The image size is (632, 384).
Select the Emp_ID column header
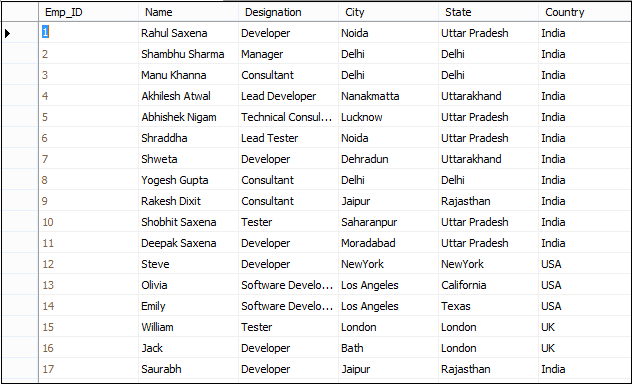tap(88, 12)
